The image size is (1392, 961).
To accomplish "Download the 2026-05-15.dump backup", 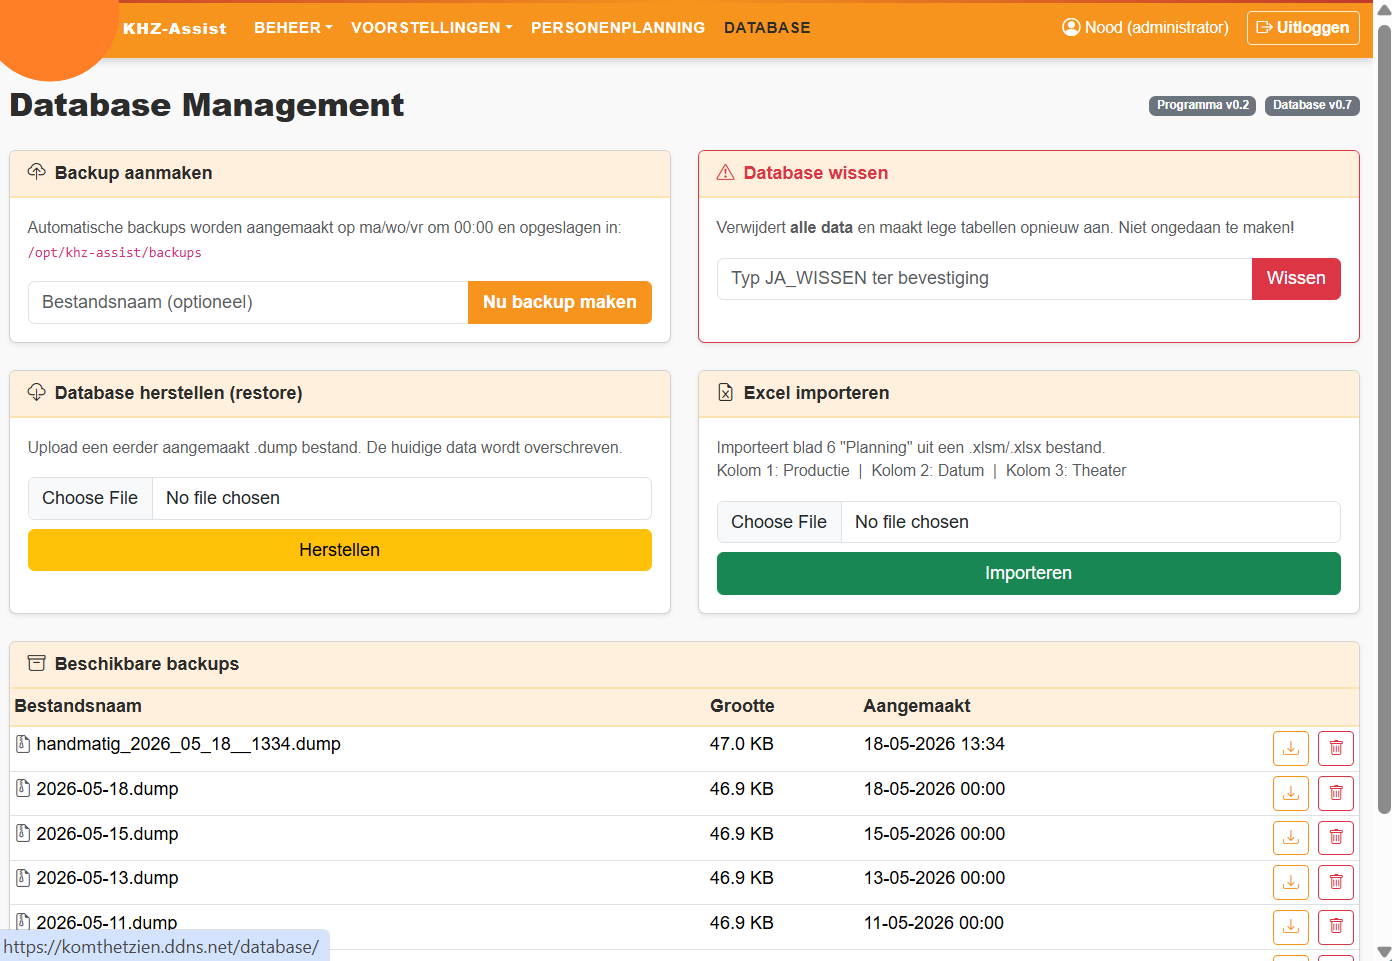I will (1290, 837).
